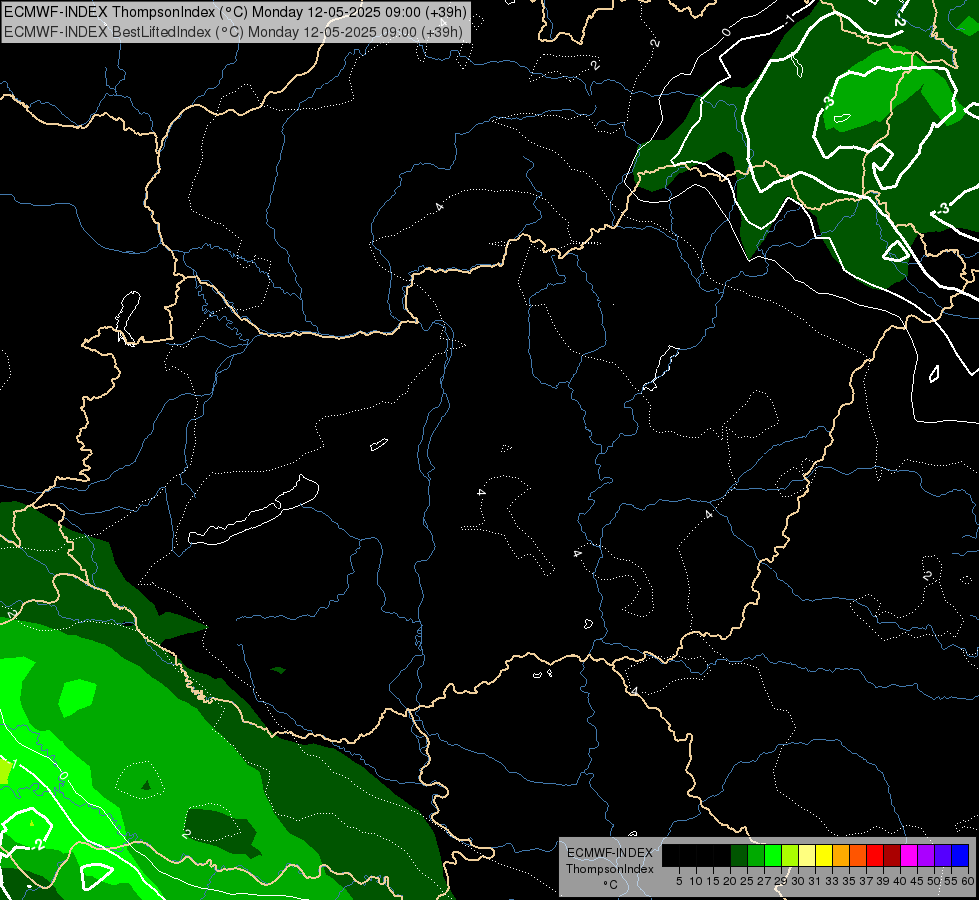Select the medium green 25–27 legend swatch
The height and width of the screenshot is (900, 979).
click(x=756, y=855)
